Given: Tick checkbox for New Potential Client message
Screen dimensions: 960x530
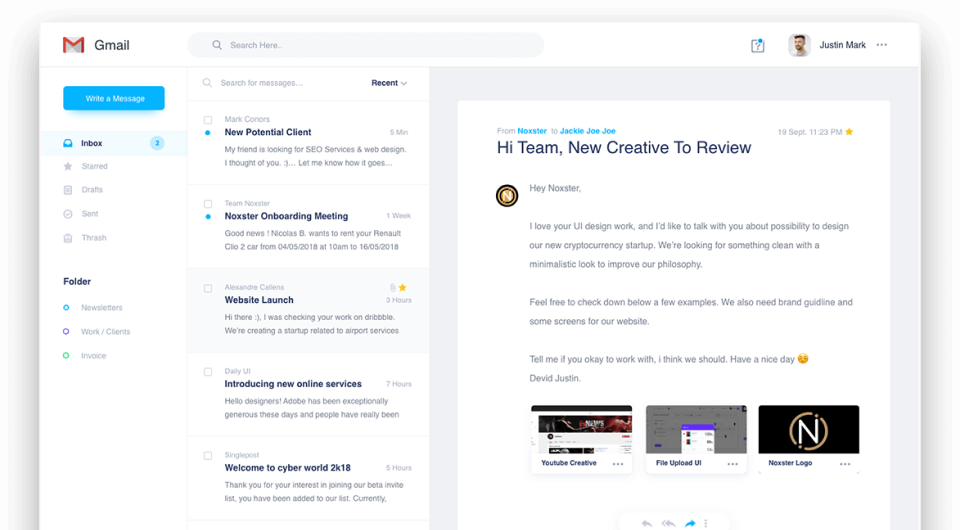Looking at the screenshot, I should [208, 120].
